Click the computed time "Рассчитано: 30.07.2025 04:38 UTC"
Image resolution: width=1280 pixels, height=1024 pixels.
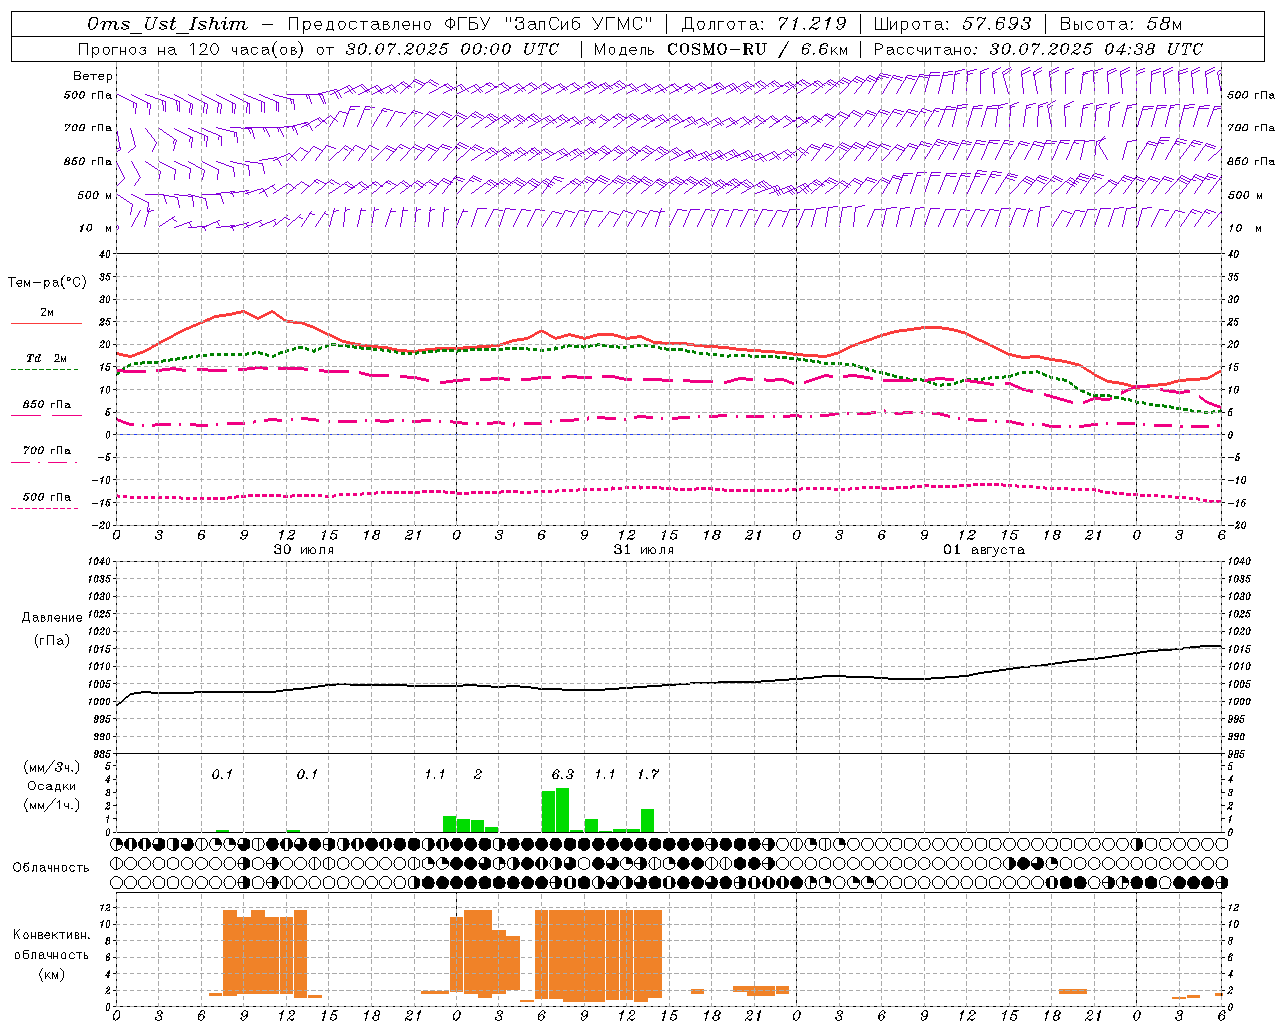1038,49
